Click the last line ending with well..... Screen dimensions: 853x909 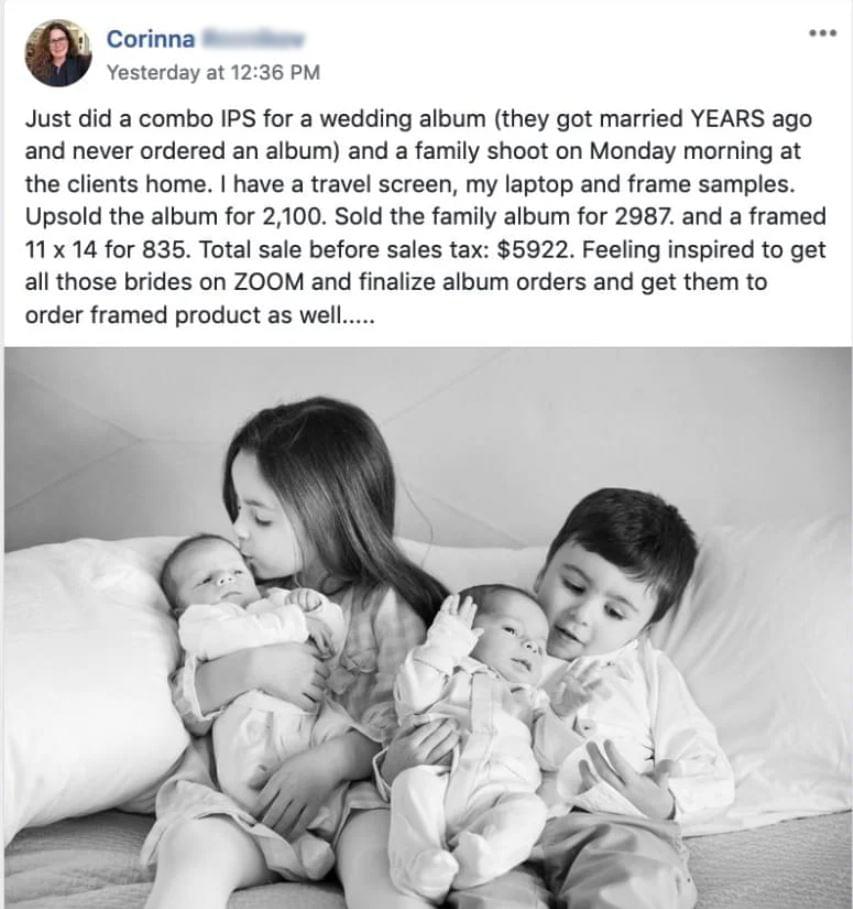[201, 315]
